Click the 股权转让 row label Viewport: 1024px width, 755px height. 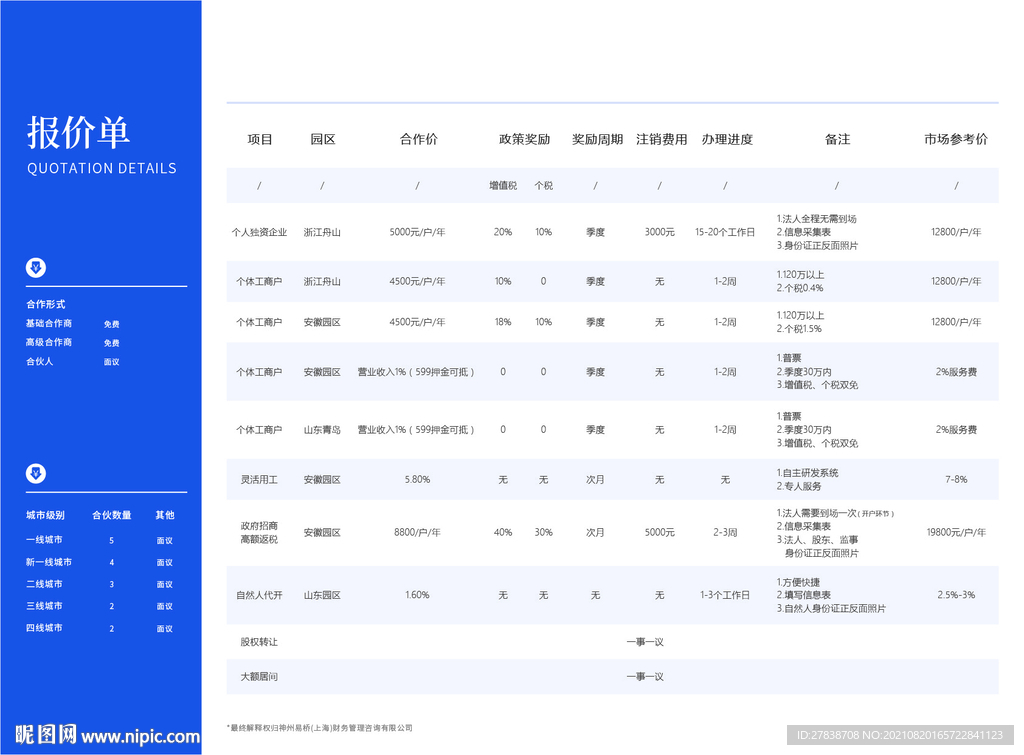259,642
